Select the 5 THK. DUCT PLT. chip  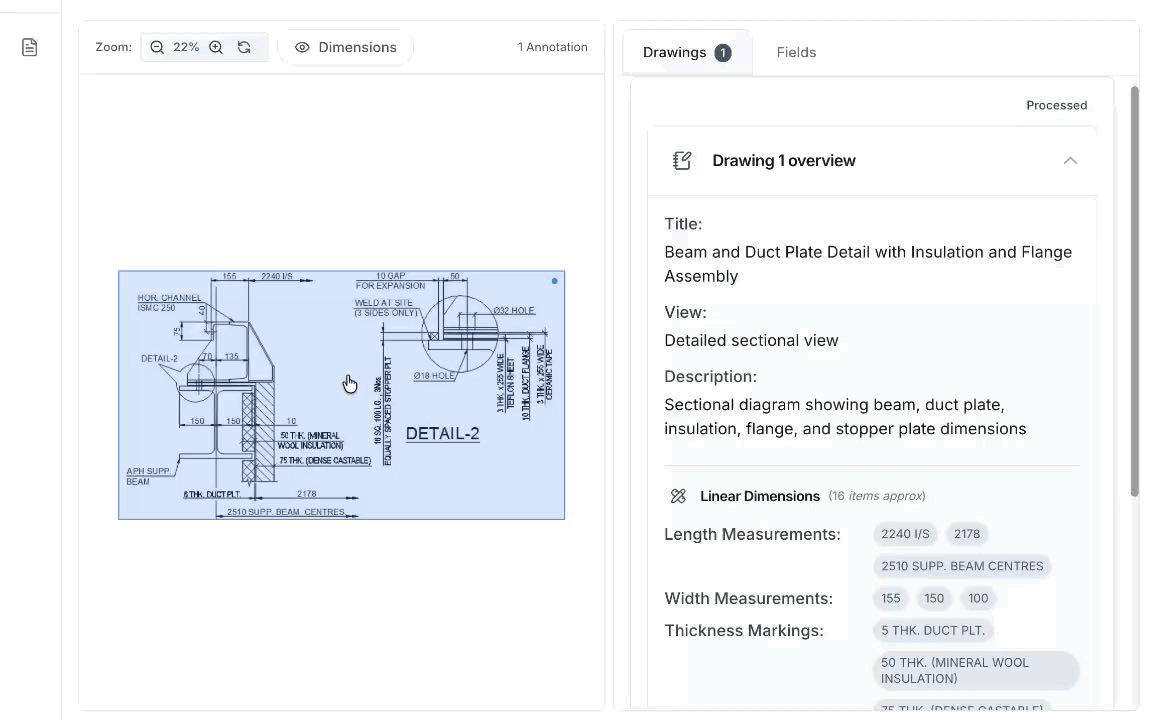click(x=932, y=630)
